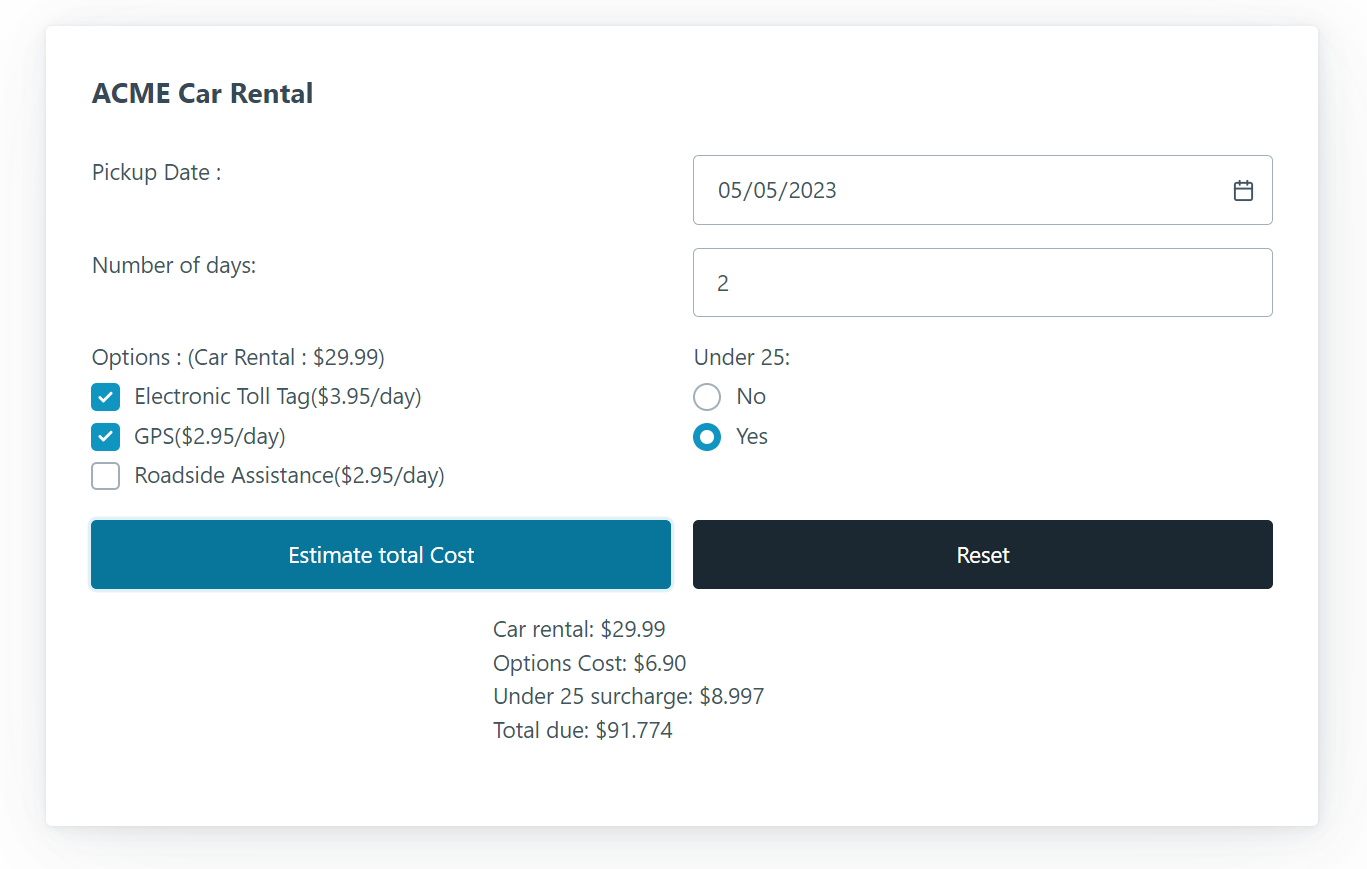Screen dimensions: 1367x869
Task: Click the Options pricing label
Action: click(x=238, y=357)
